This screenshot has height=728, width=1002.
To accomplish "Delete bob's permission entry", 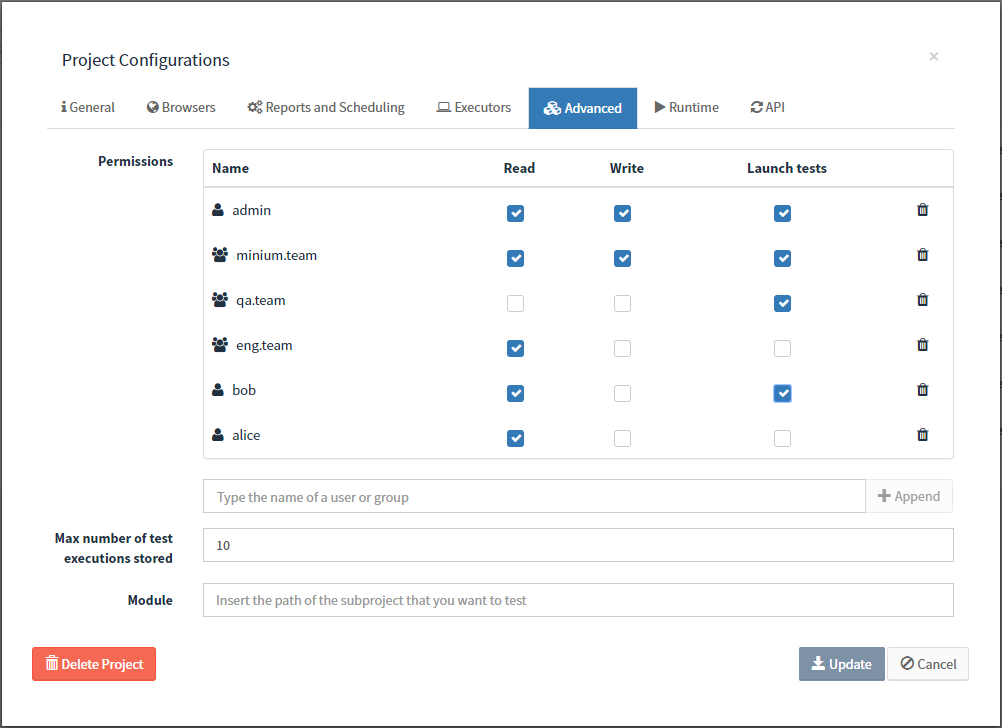I will click(922, 389).
